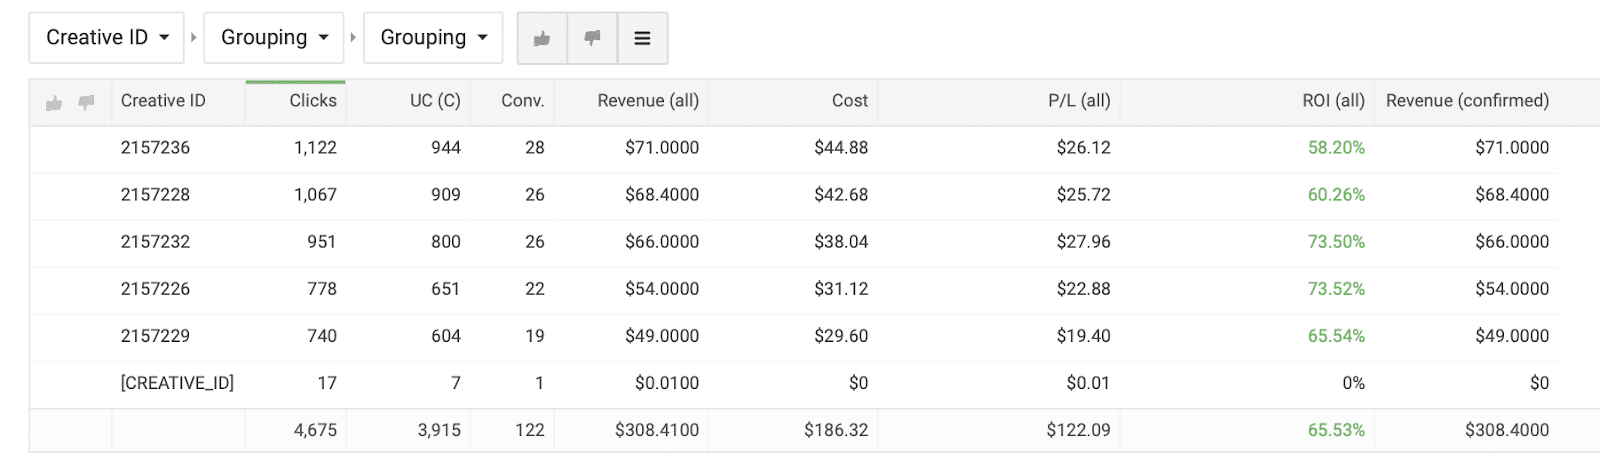
Task: Click total revenue $308.4100 in footer
Action: [x=657, y=430]
